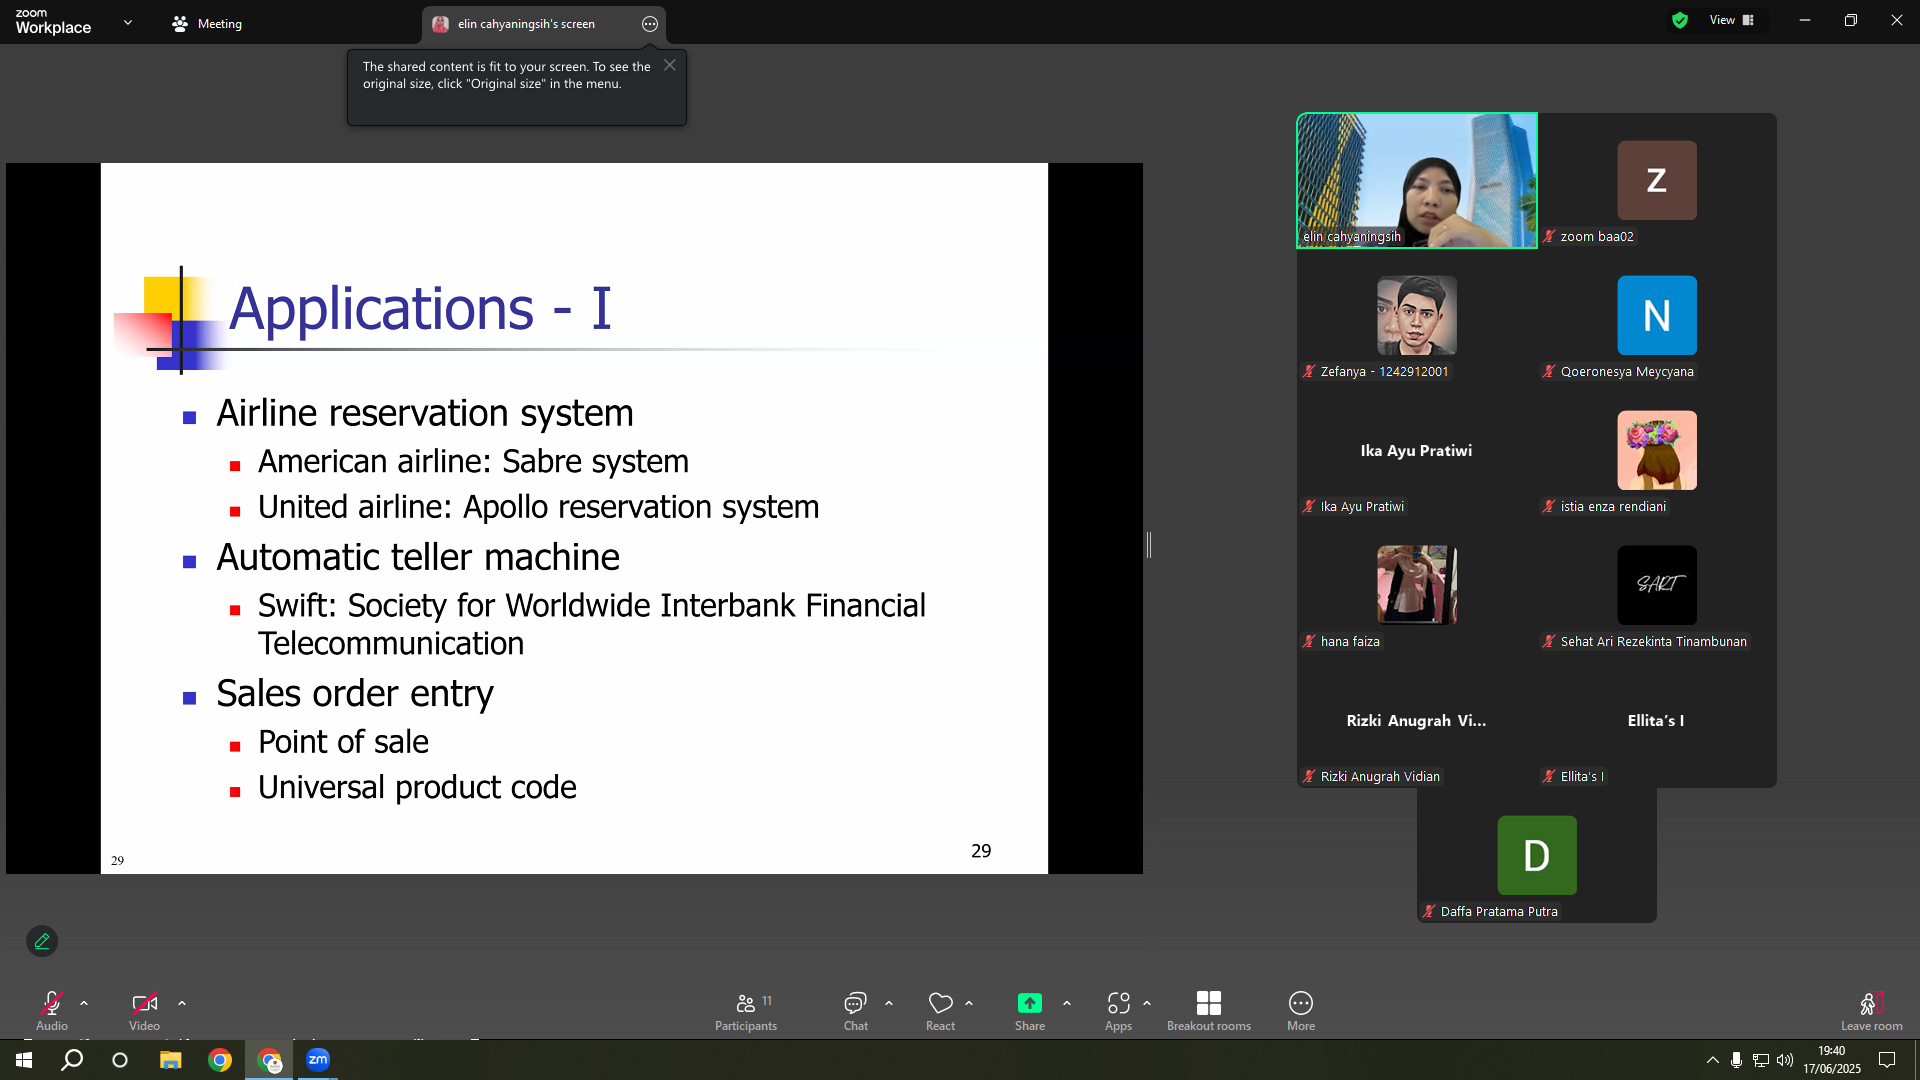This screenshot has width=1920, height=1080.
Task: Click the green Share screen button
Action: pos(1030,1010)
